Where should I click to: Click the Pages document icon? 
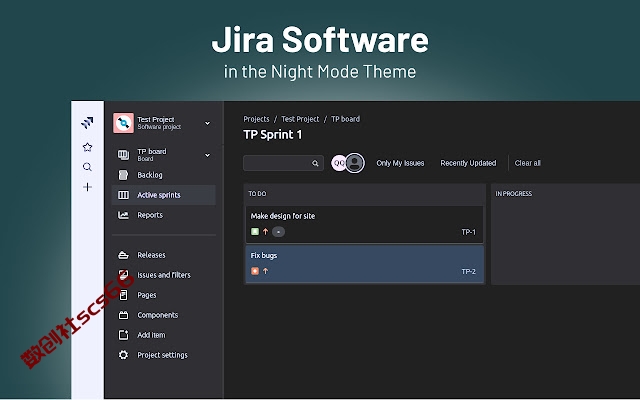123,295
